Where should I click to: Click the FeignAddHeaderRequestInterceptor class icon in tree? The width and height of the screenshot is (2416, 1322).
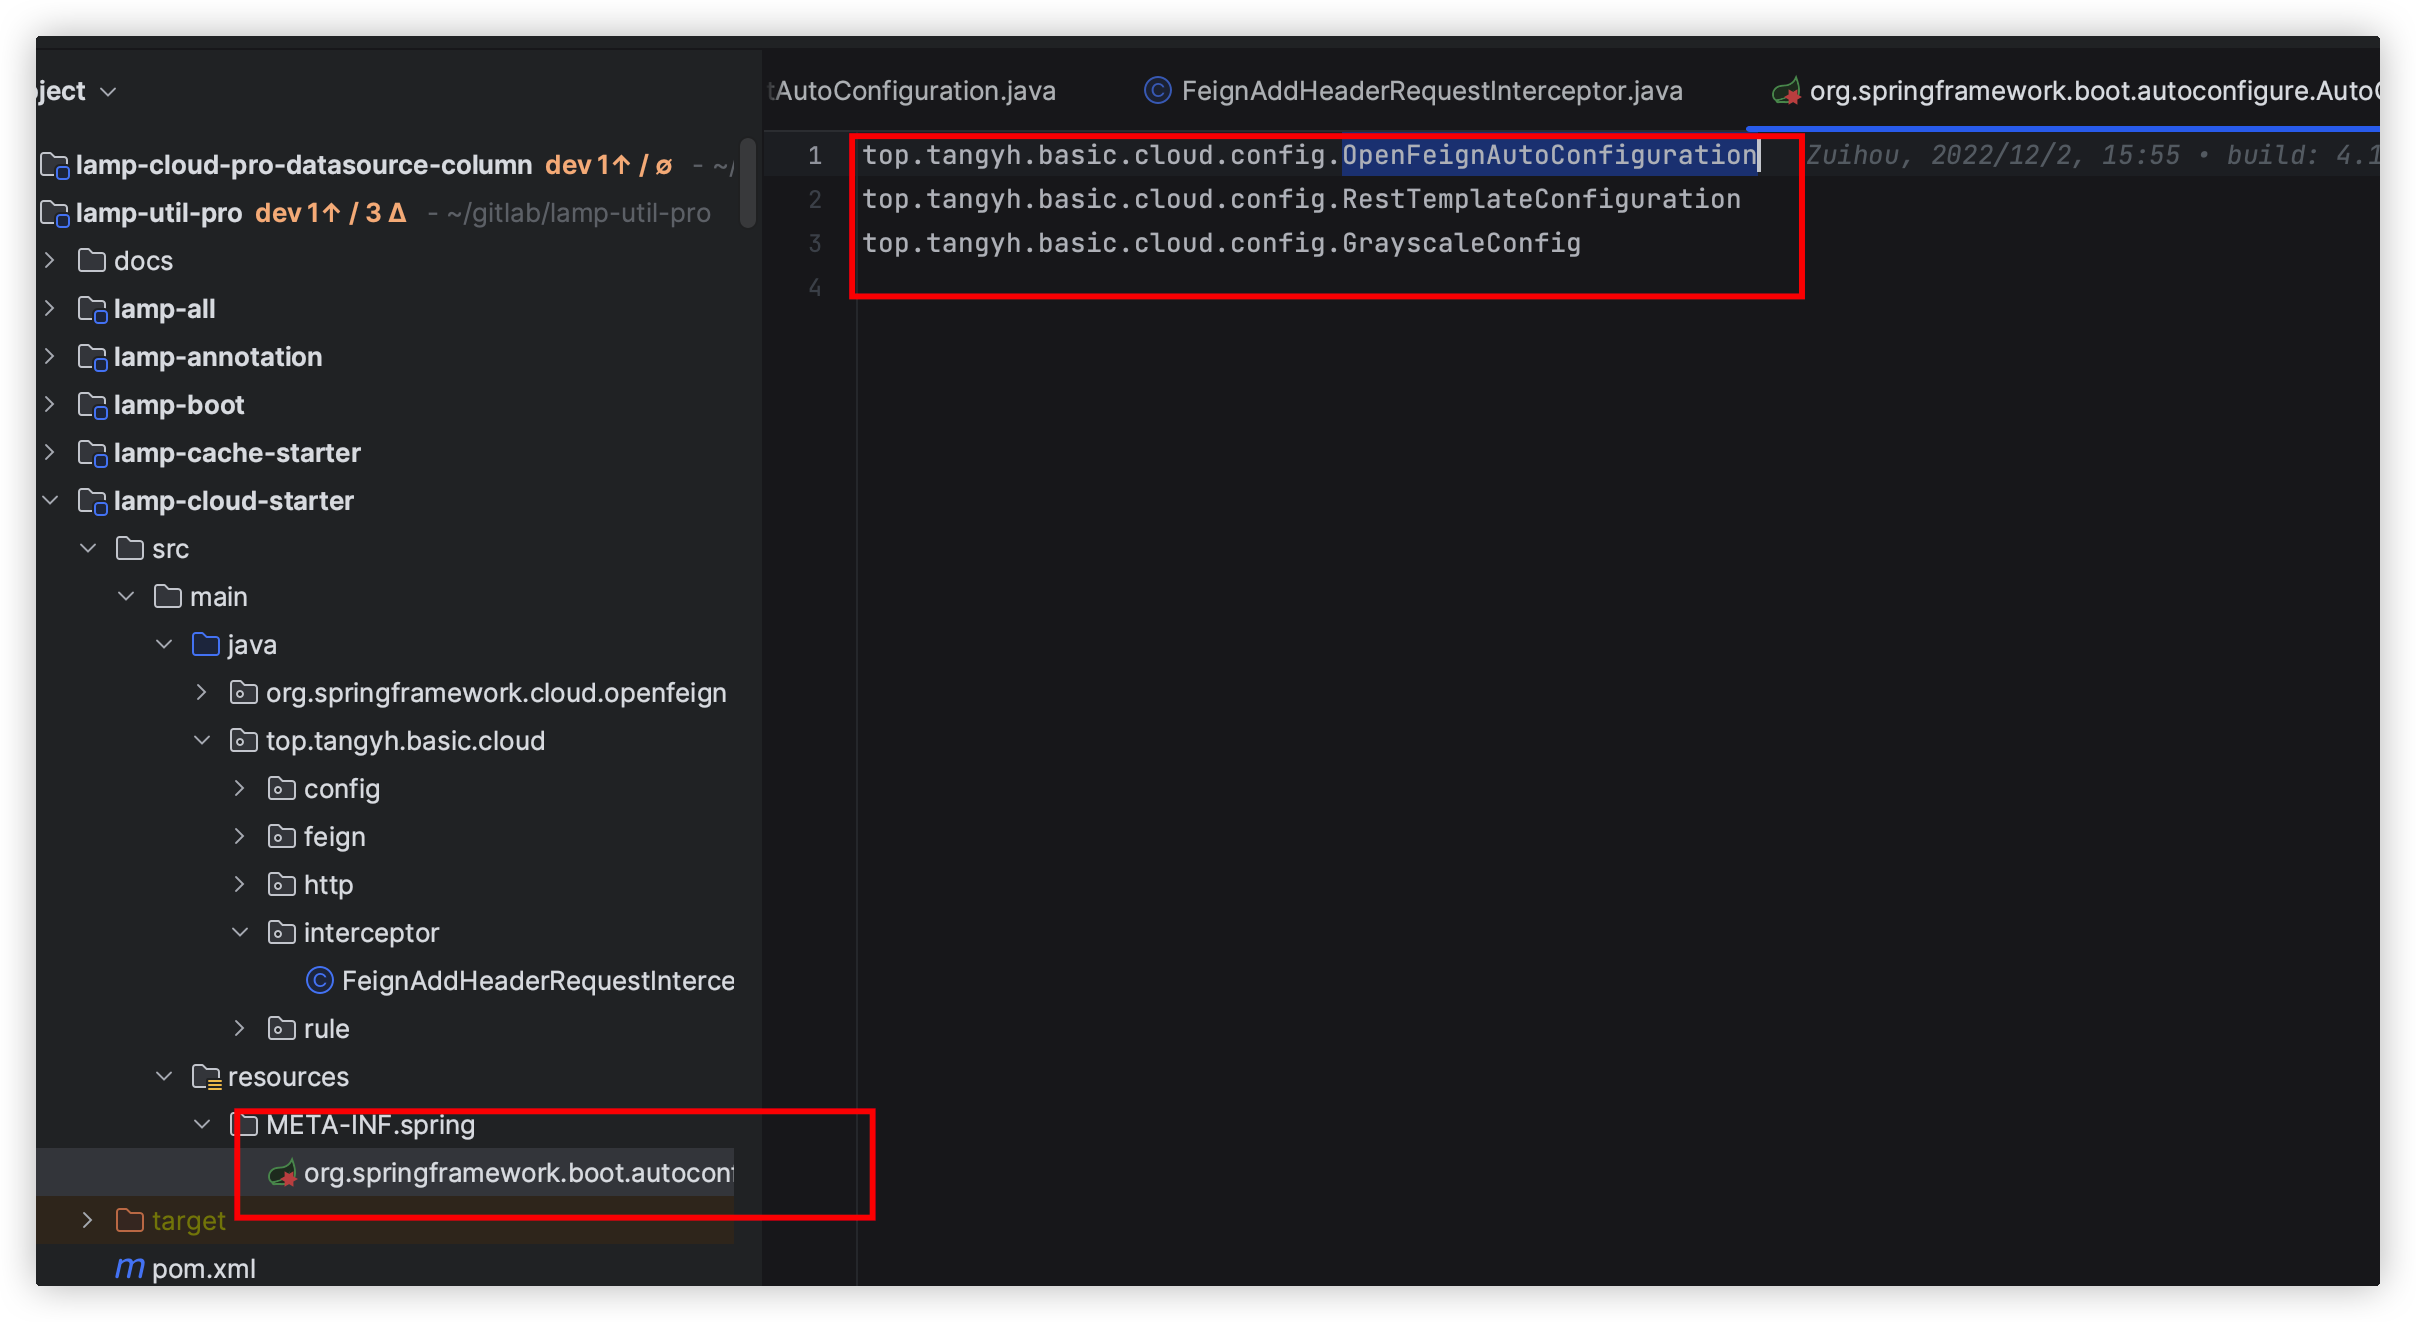319,980
